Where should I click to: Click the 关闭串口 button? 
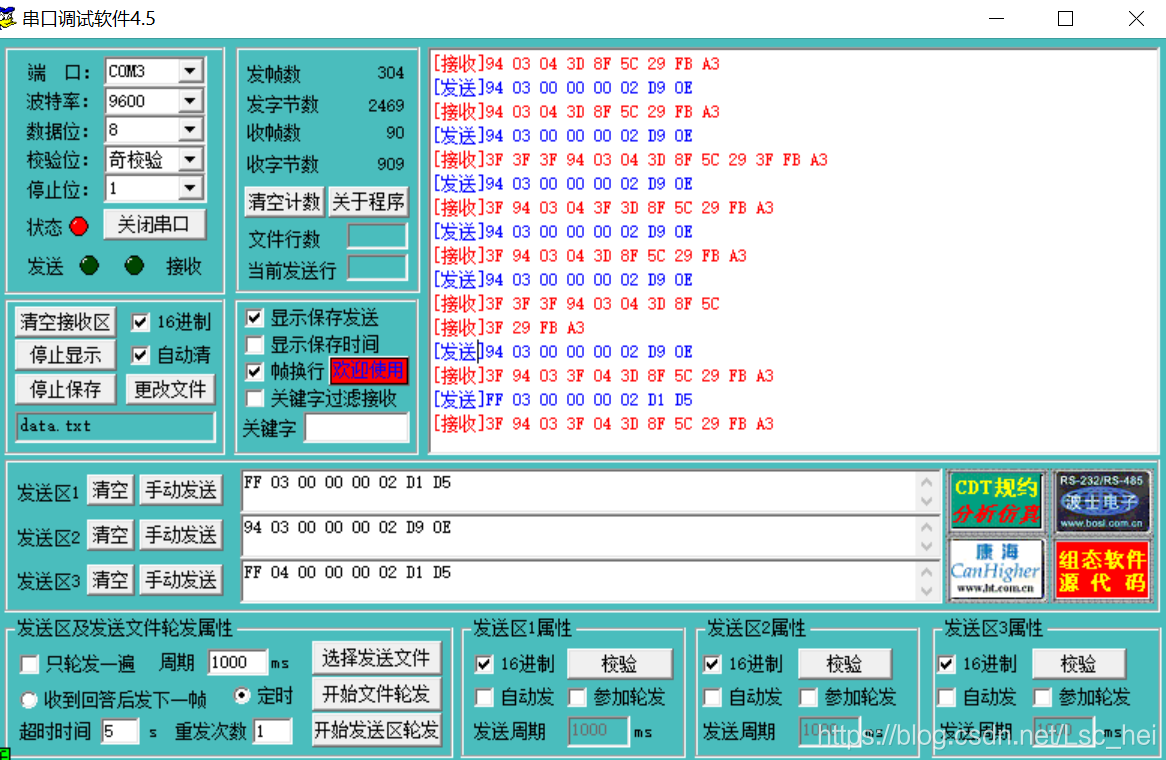click(154, 224)
